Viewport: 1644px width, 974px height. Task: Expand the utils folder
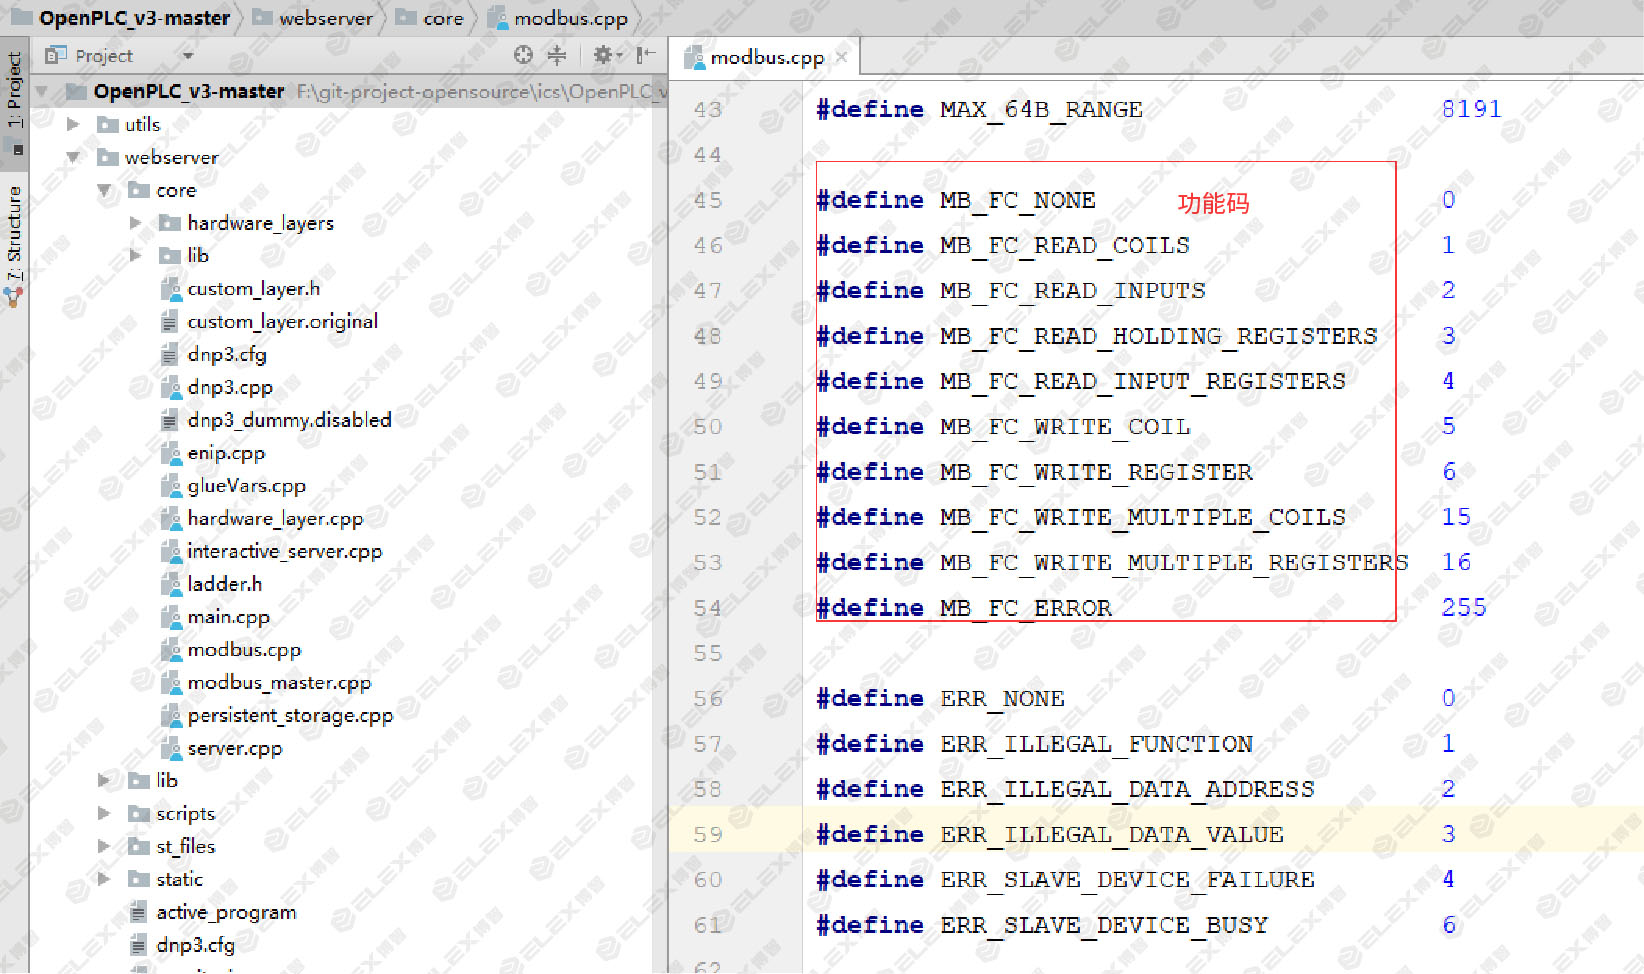point(73,124)
